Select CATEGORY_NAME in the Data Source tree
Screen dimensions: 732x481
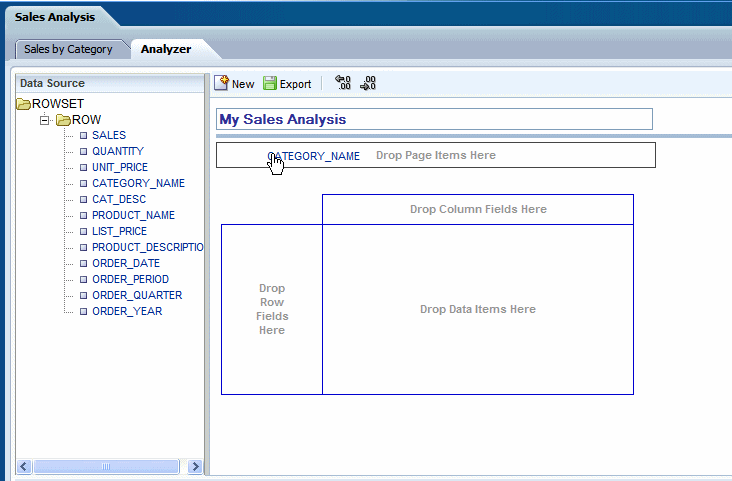point(138,183)
